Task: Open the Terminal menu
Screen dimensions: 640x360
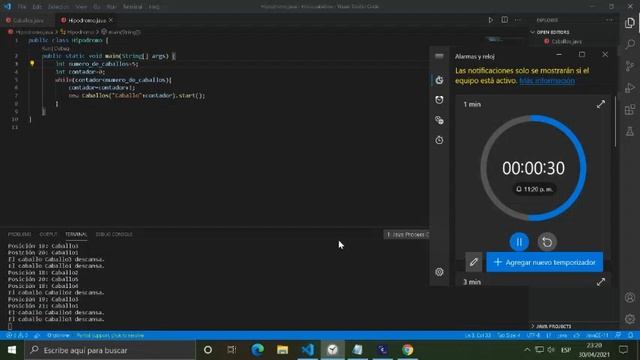Action: coord(133,7)
